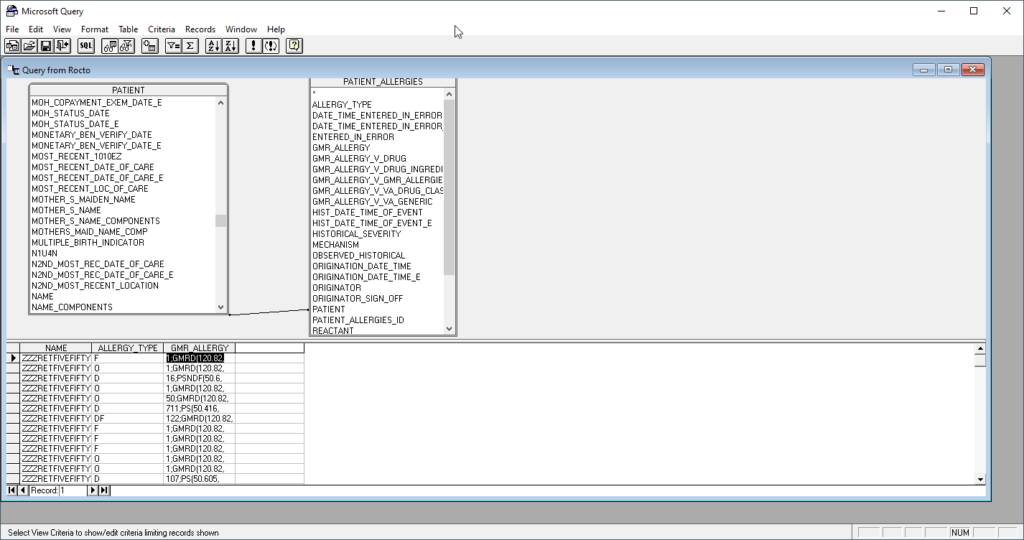The image size is (1024, 540).
Task: Select the GMR_ALLERGY column header
Action: tap(199, 348)
